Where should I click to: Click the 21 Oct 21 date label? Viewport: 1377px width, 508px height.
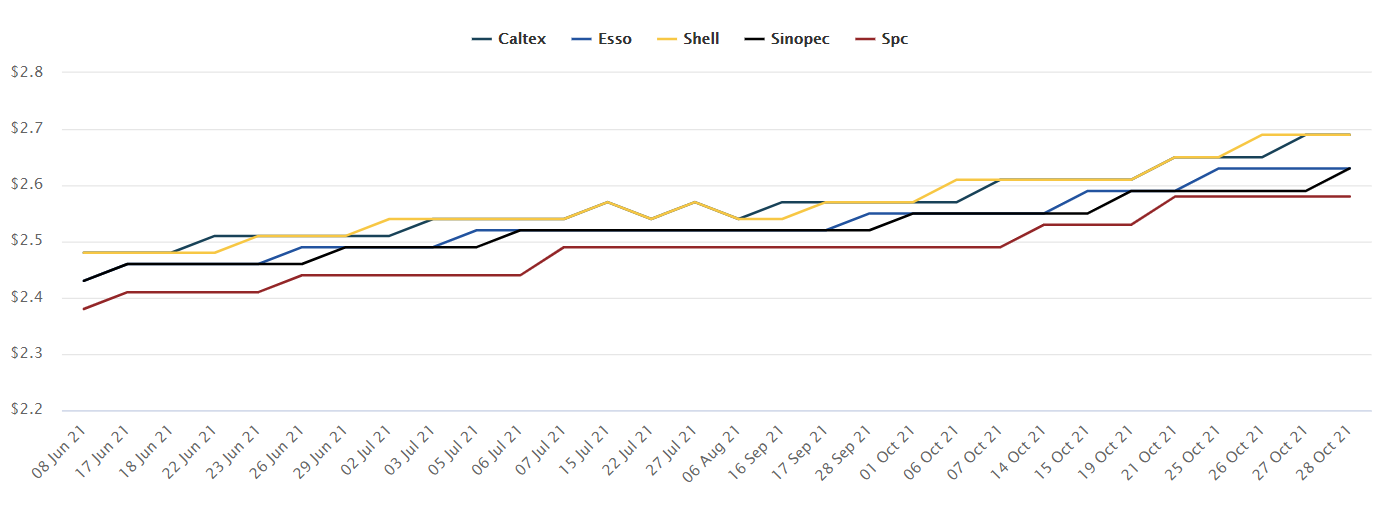point(1154,450)
